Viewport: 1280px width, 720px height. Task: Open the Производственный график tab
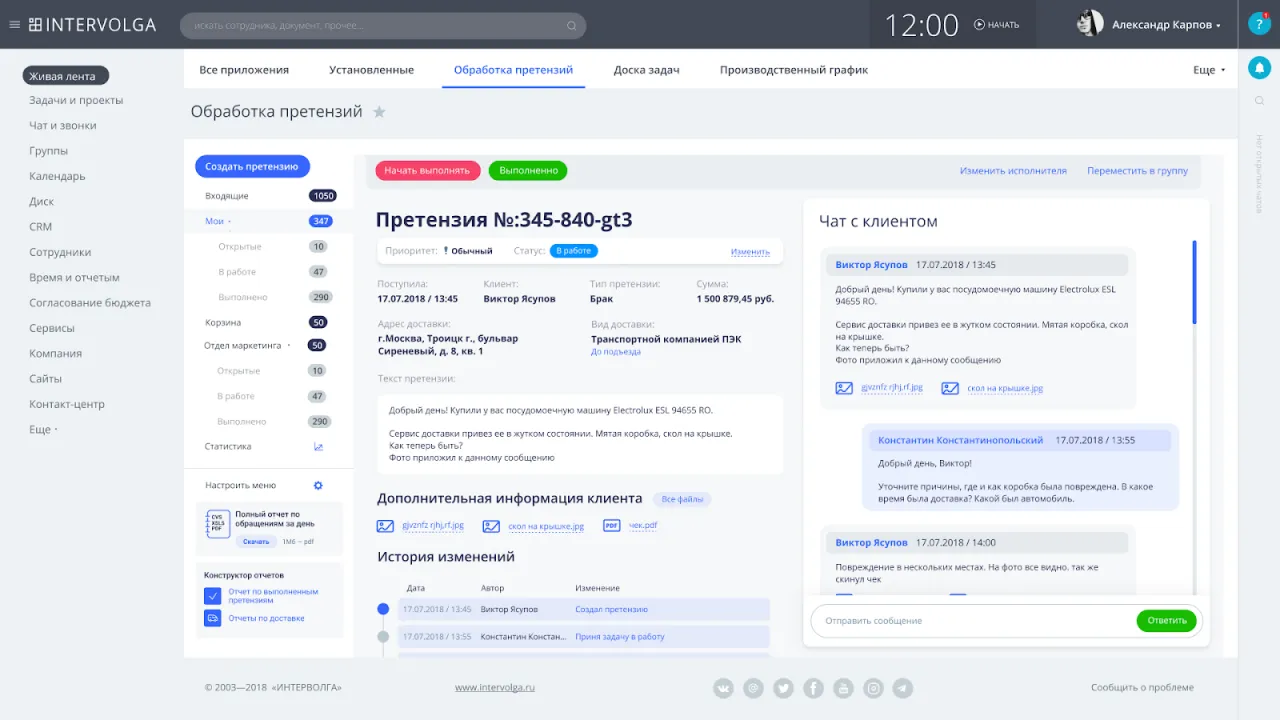tap(794, 70)
